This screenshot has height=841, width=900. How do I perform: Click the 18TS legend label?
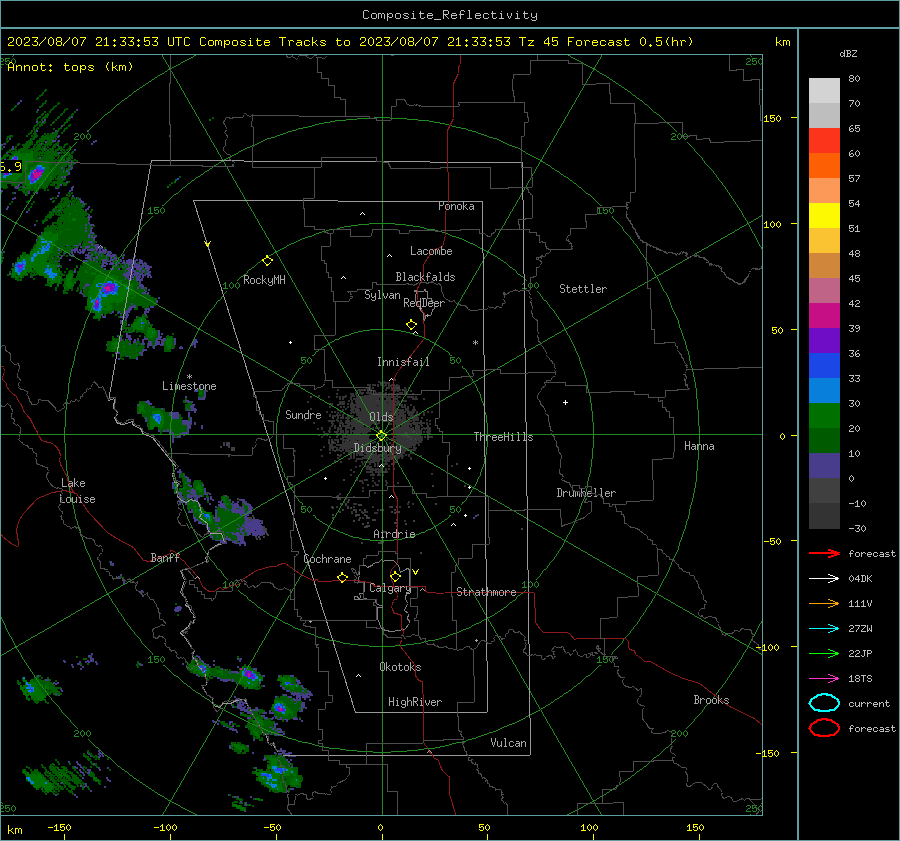coord(860,679)
